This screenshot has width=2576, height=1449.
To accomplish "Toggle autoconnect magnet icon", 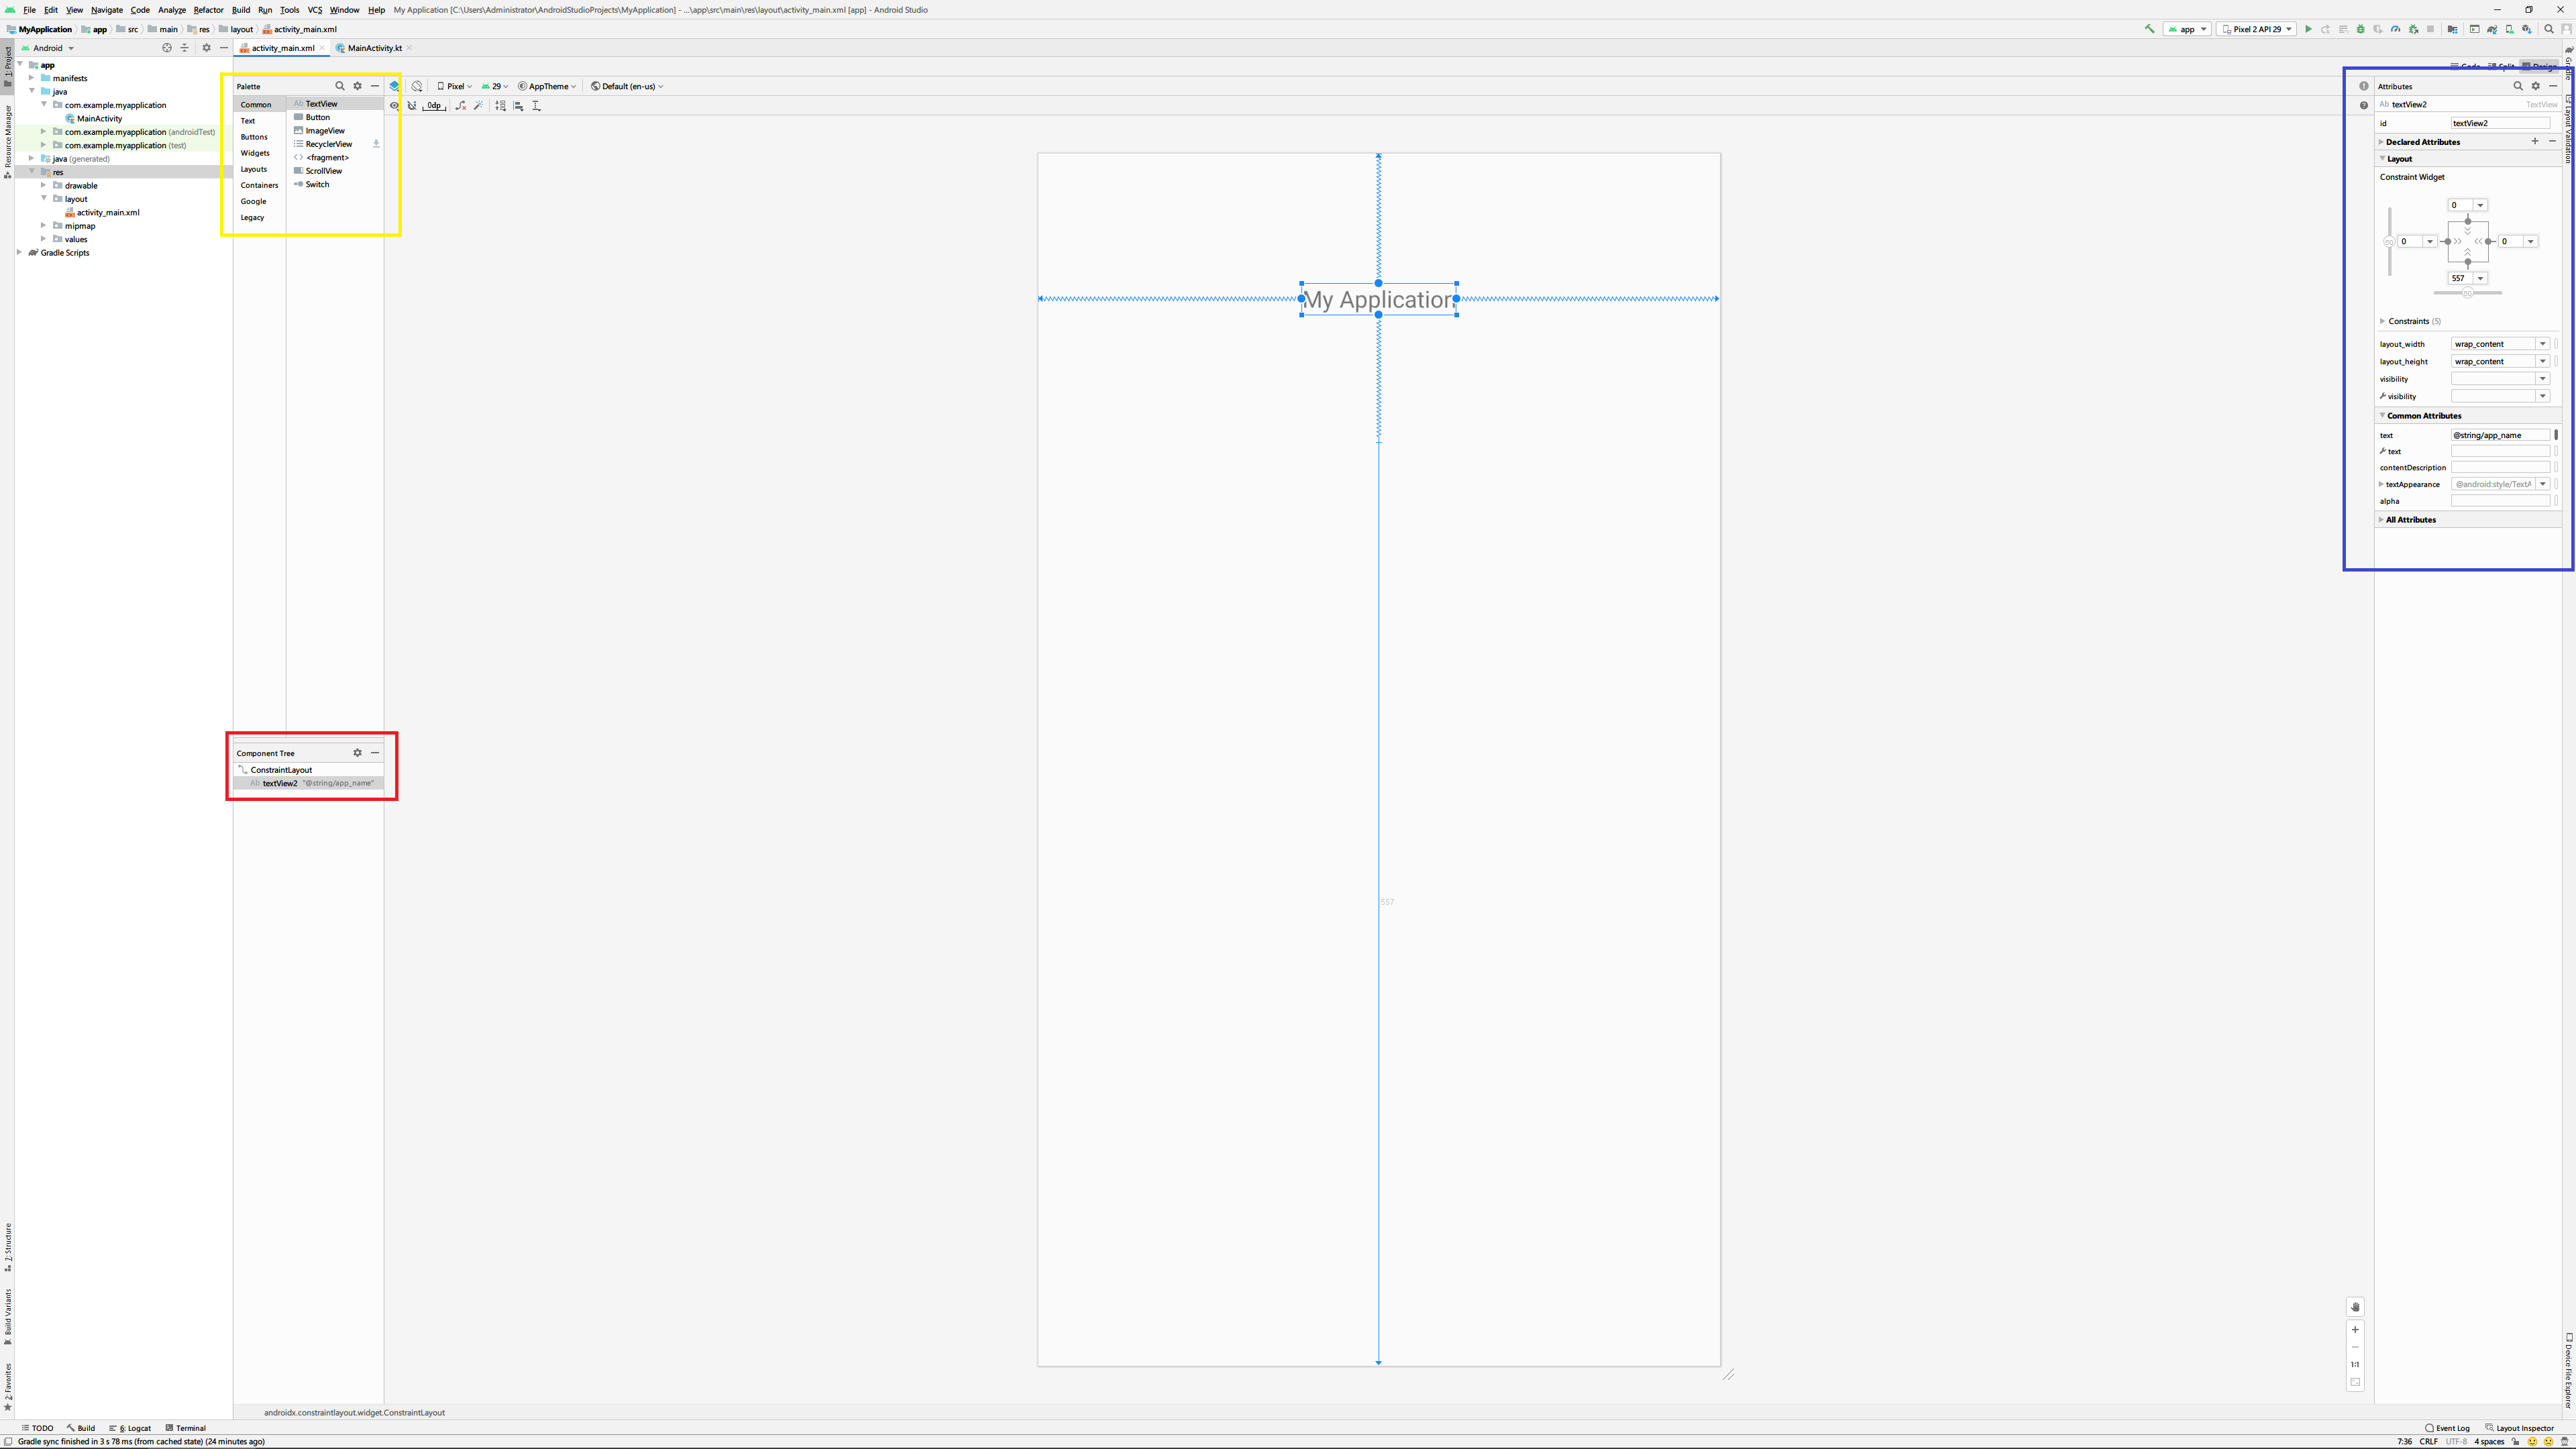I will [x=412, y=105].
